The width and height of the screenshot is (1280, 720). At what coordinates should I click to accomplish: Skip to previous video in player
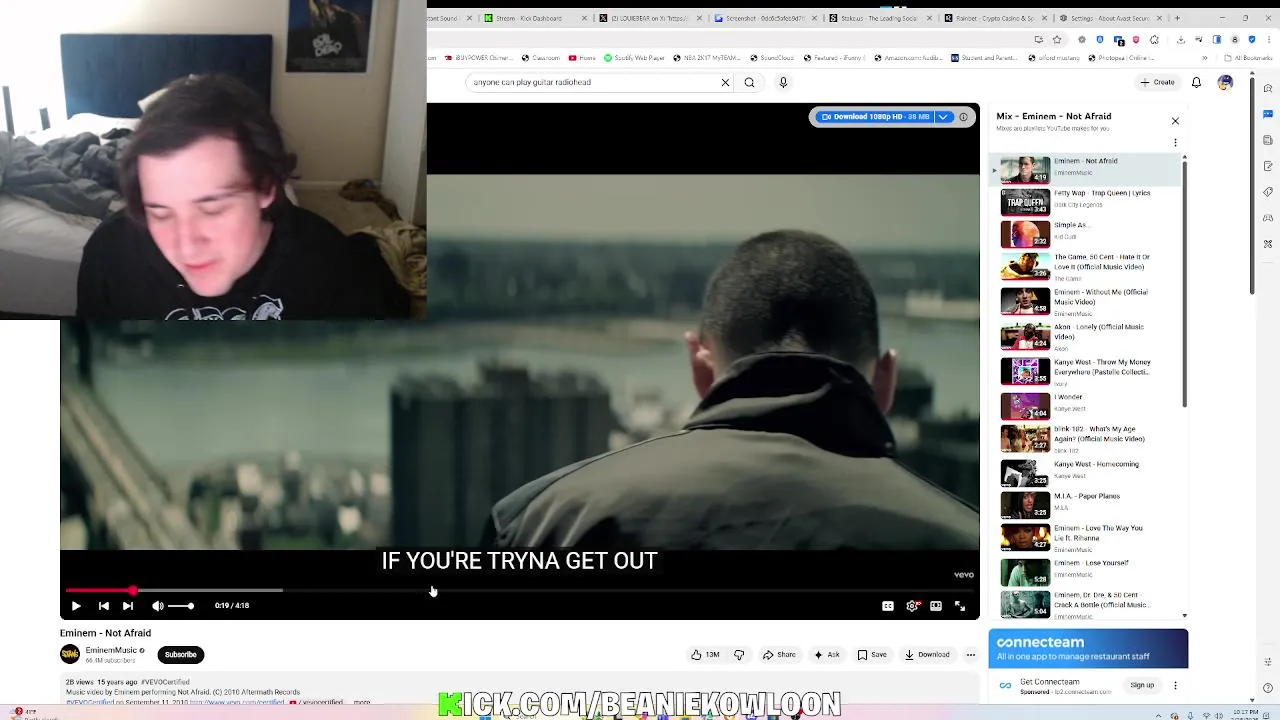(103, 605)
